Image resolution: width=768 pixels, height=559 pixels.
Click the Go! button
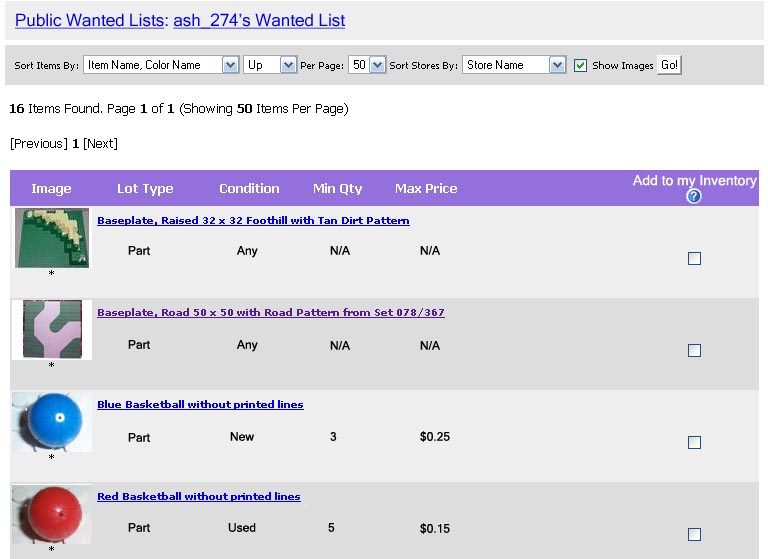tap(669, 65)
